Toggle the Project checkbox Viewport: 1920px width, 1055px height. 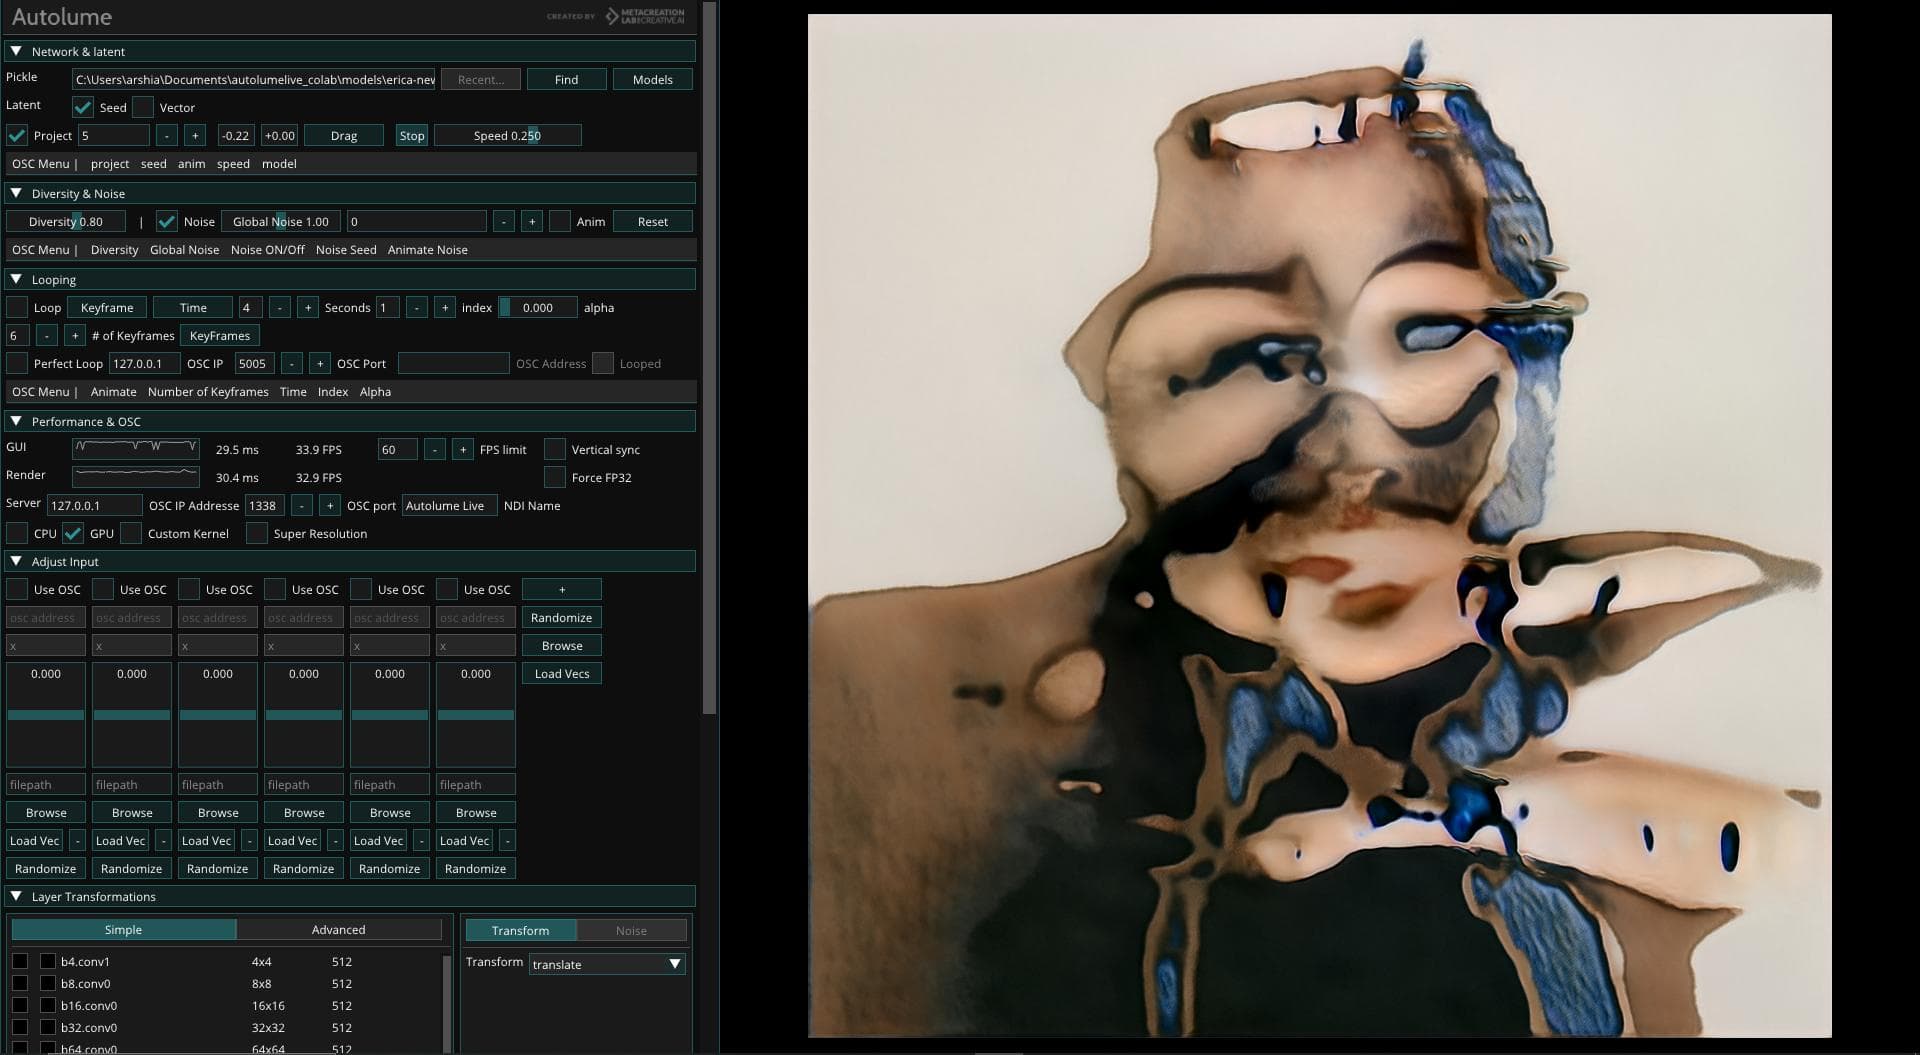click(x=17, y=135)
